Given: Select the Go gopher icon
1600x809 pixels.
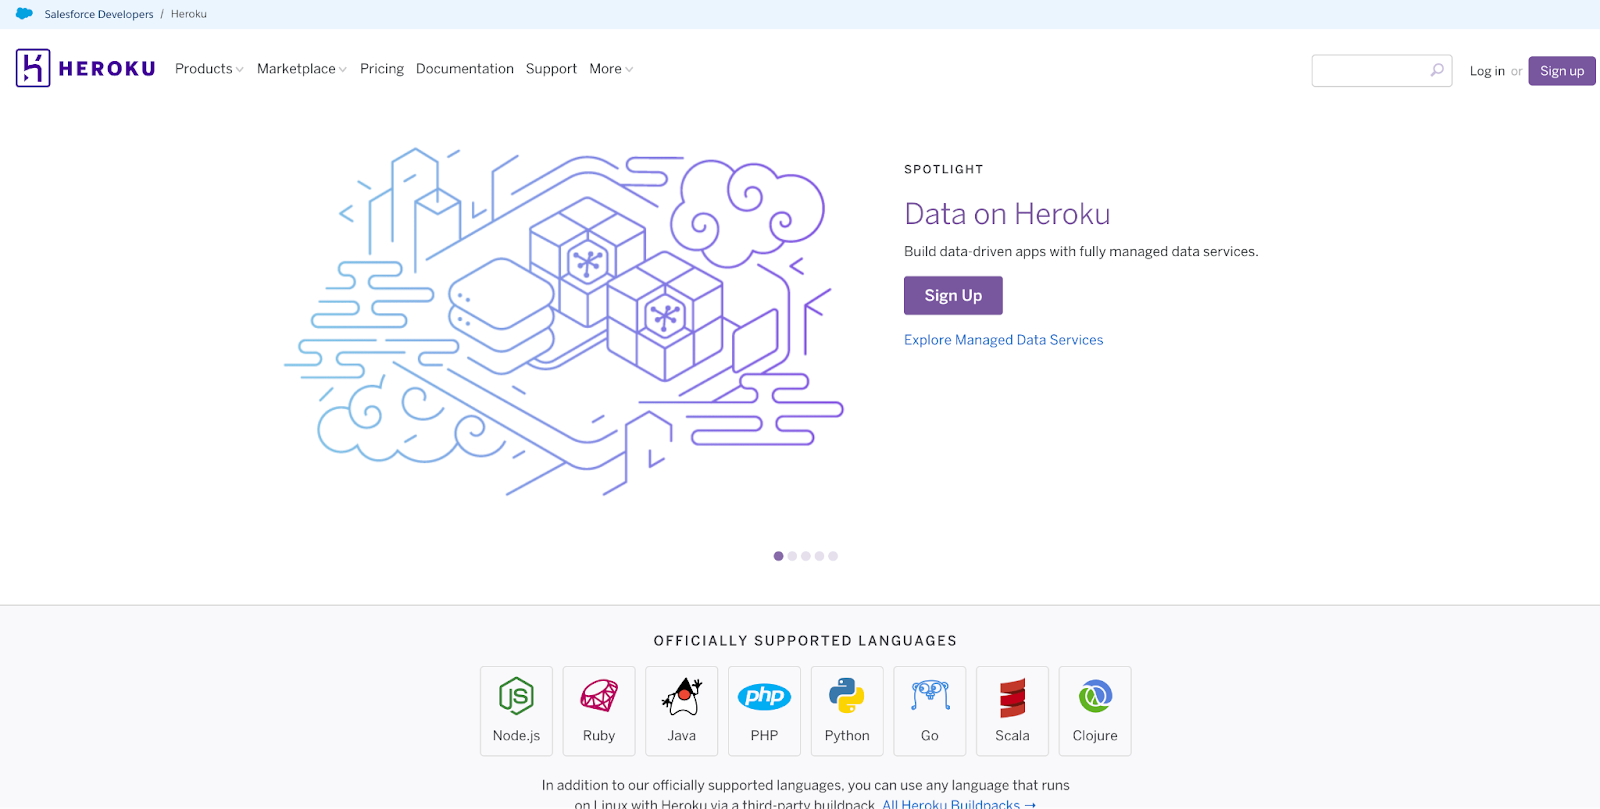Looking at the screenshot, I should 930,696.
